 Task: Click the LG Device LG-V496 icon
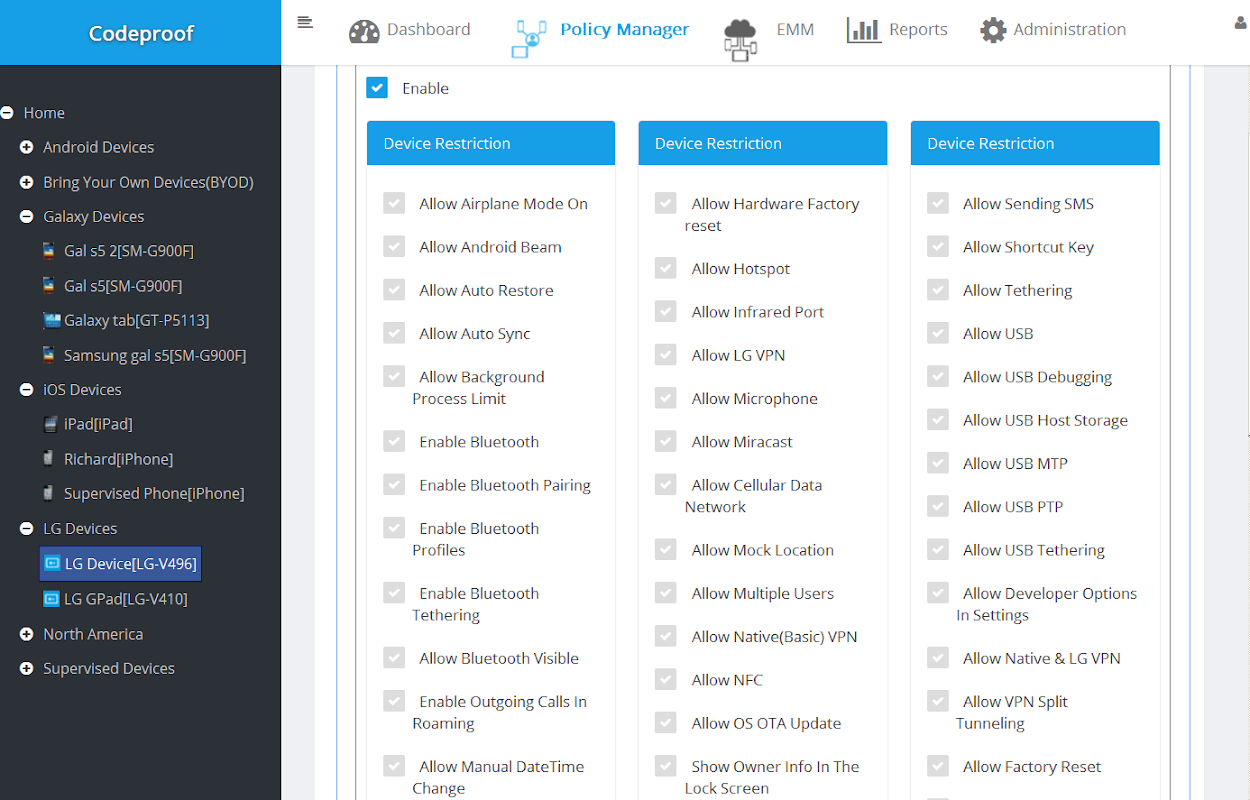(x=52, y=564)
